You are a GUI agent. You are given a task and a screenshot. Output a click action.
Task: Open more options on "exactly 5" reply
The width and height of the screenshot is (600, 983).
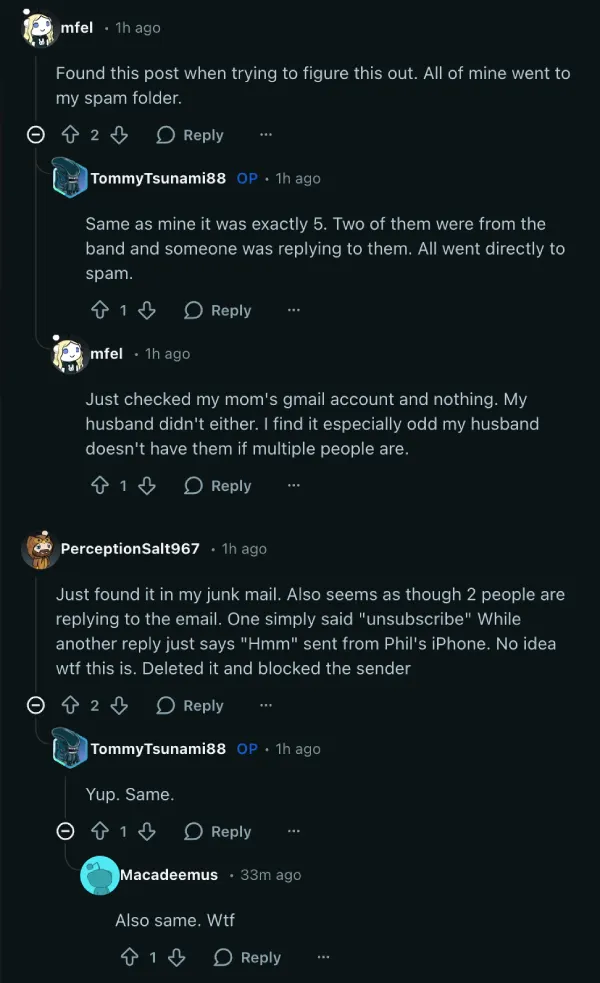coord(293,311)
